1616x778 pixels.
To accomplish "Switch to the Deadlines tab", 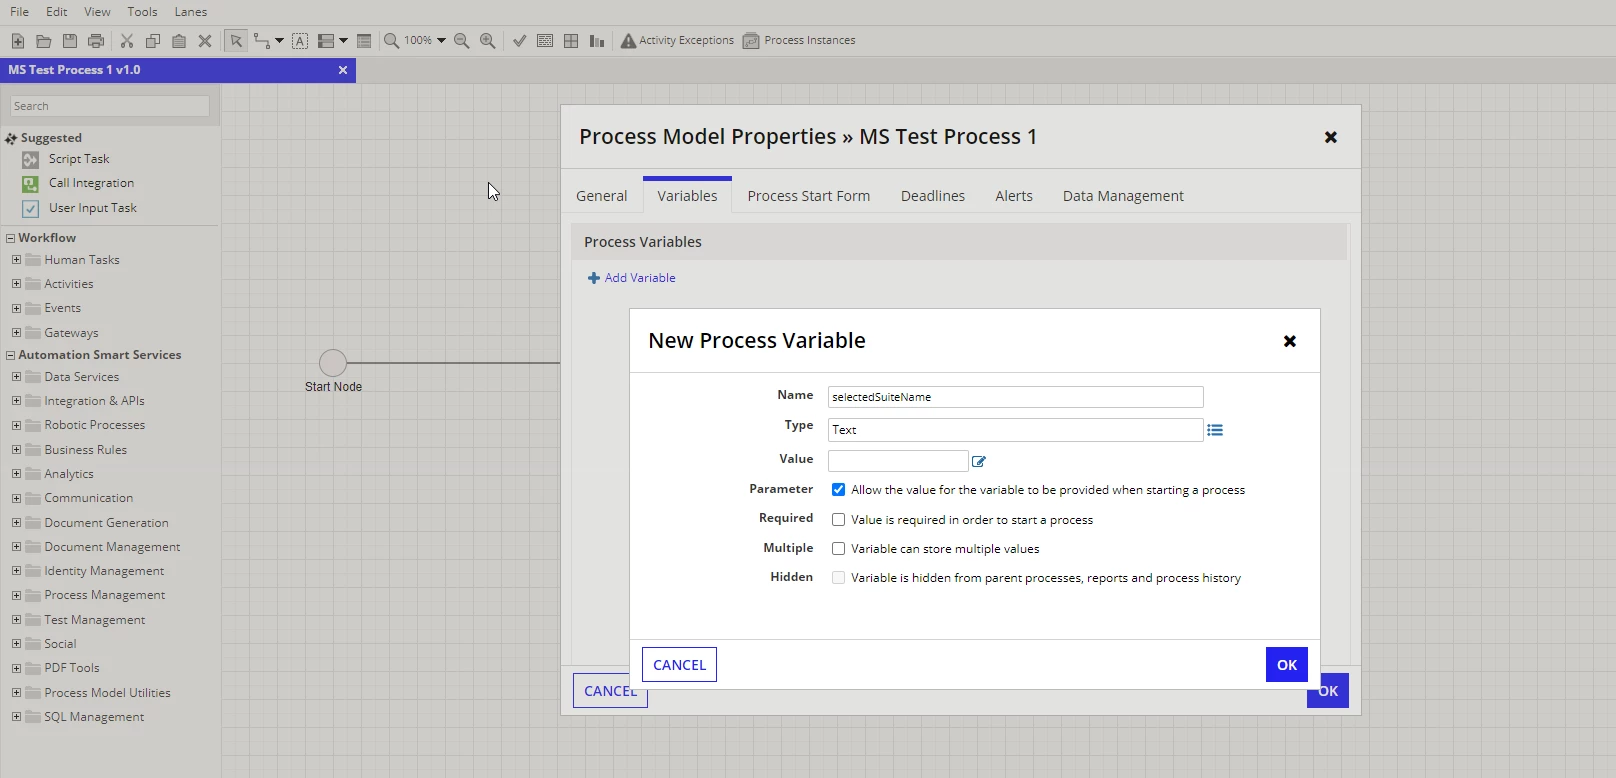I will [x=933, y=196].
